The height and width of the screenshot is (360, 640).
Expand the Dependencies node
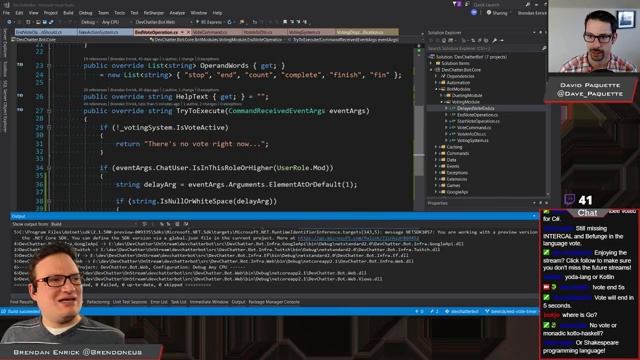pos(437,76)
